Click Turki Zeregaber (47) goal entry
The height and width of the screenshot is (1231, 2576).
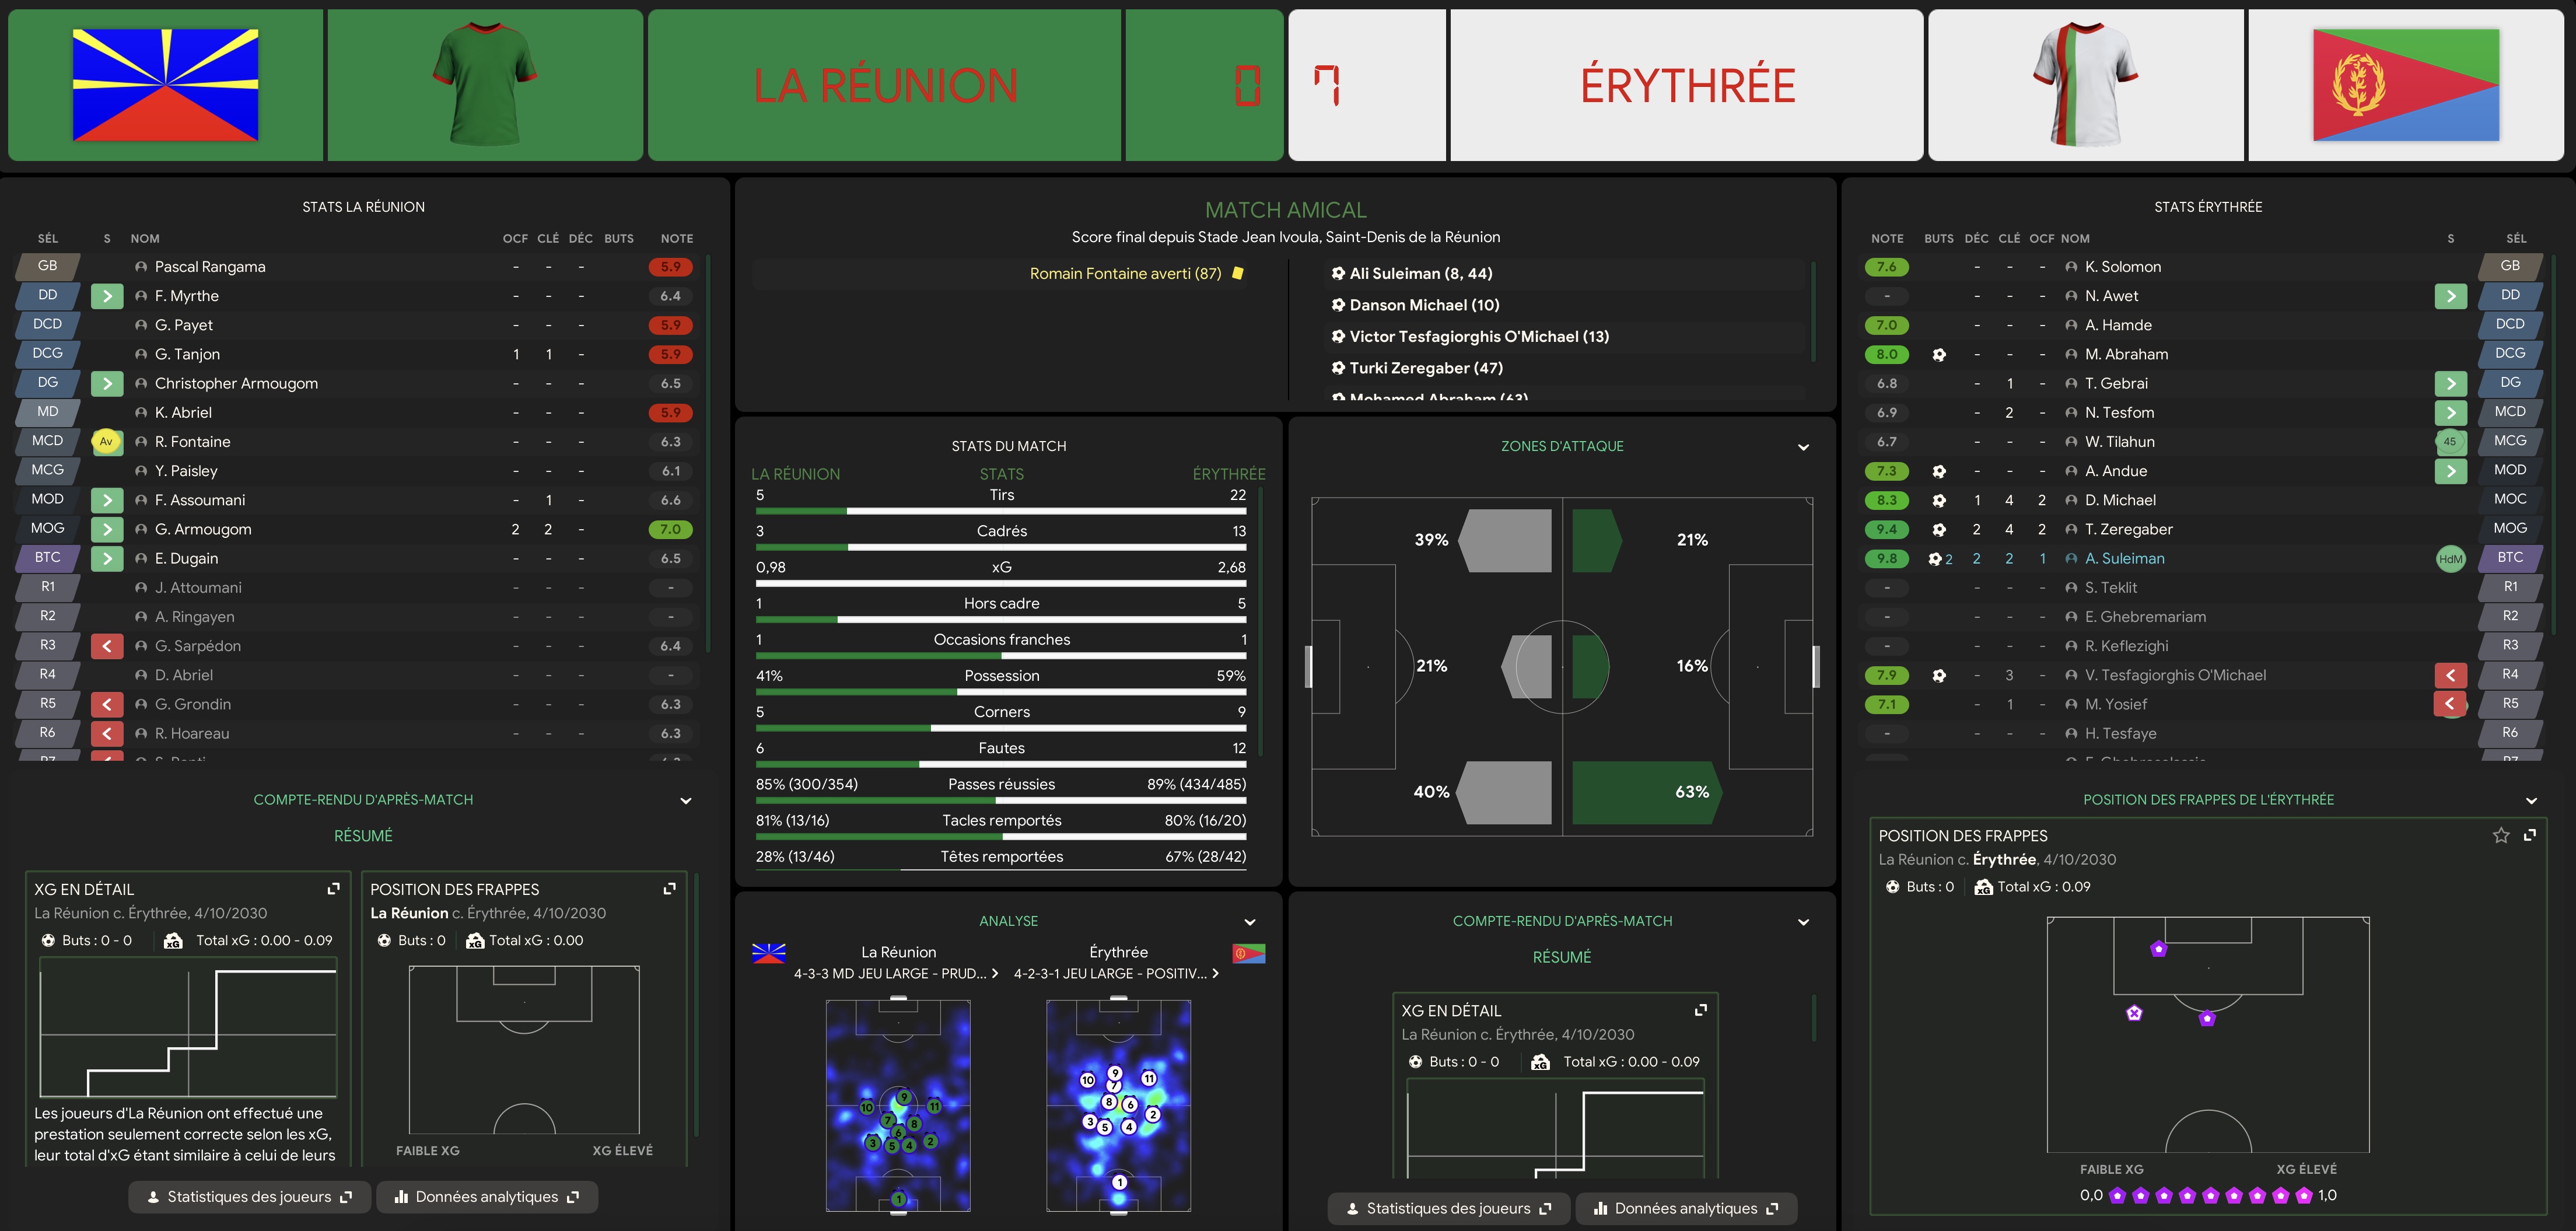[1426, 368]
